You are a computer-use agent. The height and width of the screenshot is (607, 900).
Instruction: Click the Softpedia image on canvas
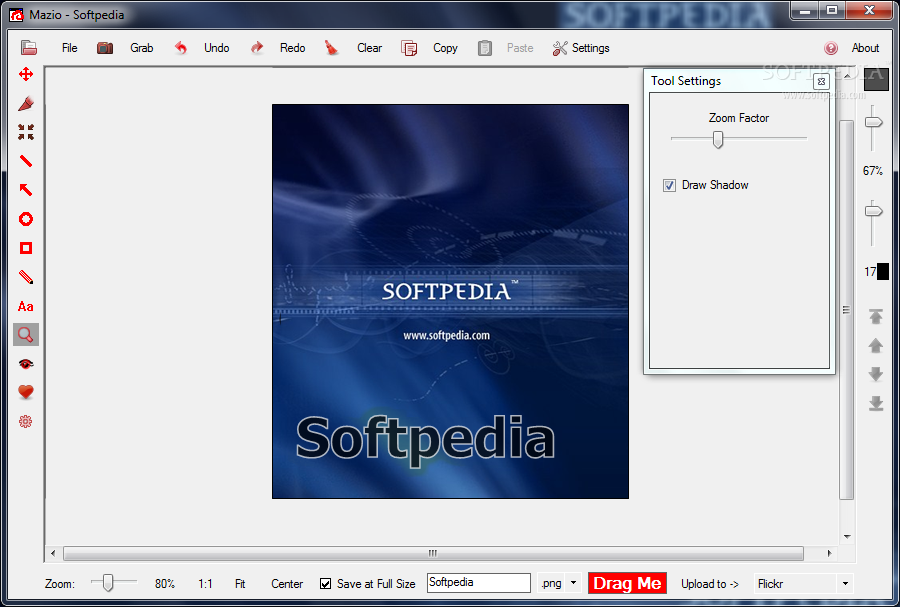(451, 301)
